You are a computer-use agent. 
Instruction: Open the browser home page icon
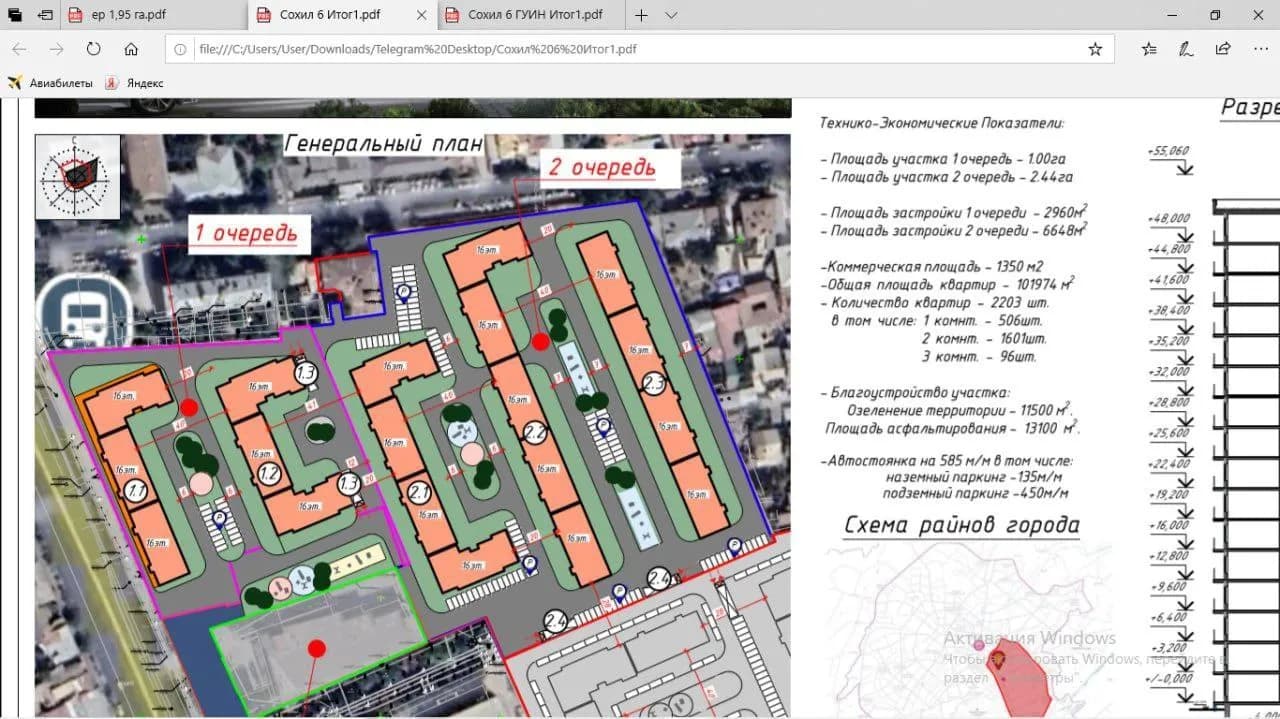(131, 49)
